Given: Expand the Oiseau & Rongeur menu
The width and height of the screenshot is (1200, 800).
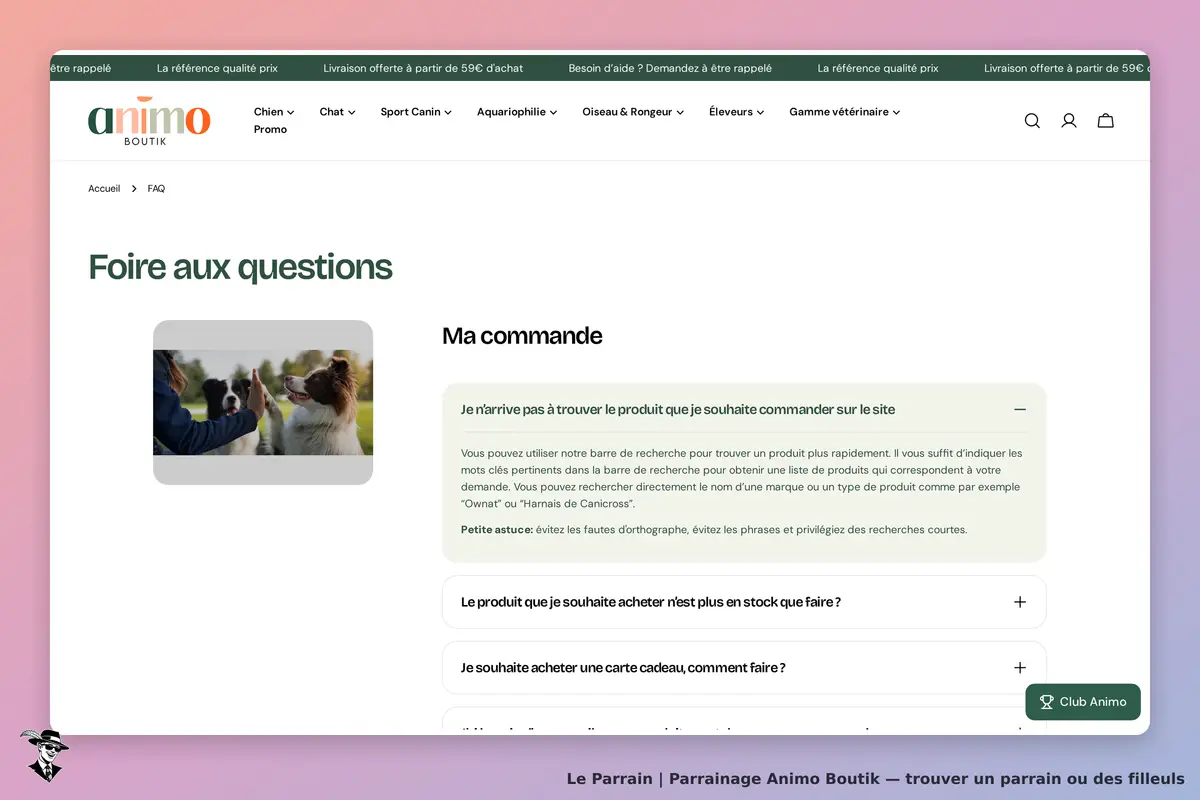Looking at the screenshot, I should (633, 112).
